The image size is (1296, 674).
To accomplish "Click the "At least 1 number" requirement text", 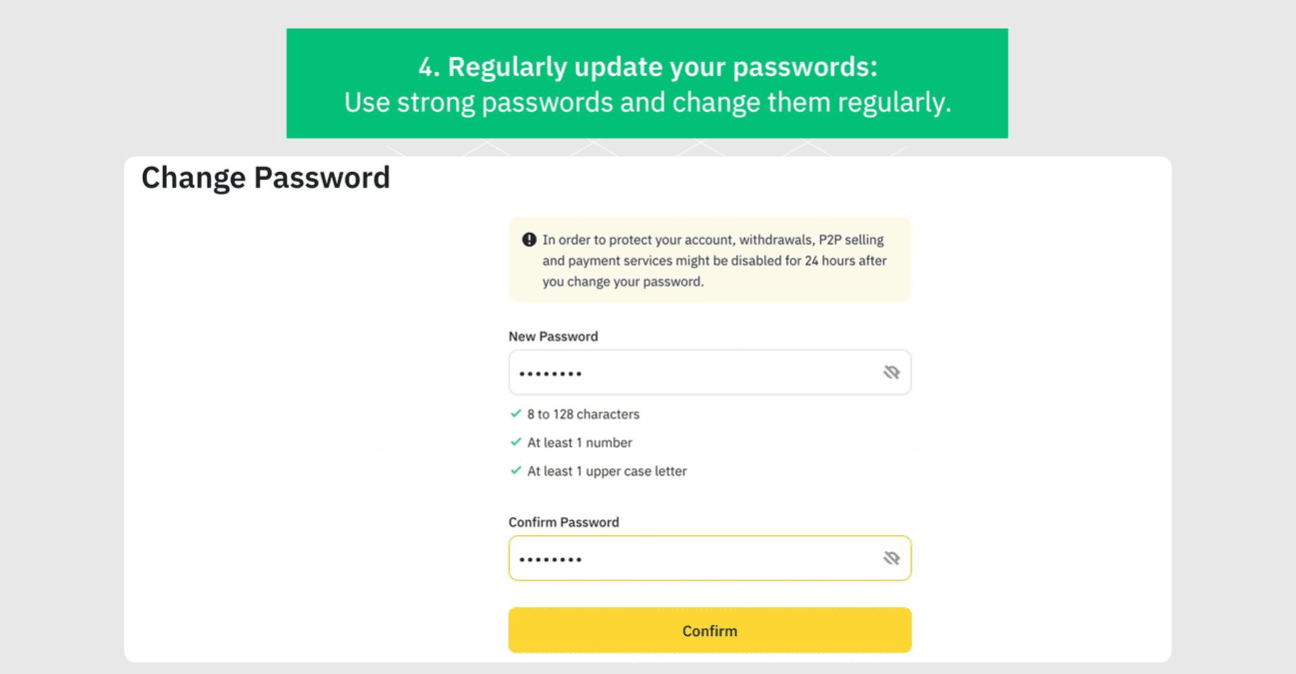I will (580, 442).
